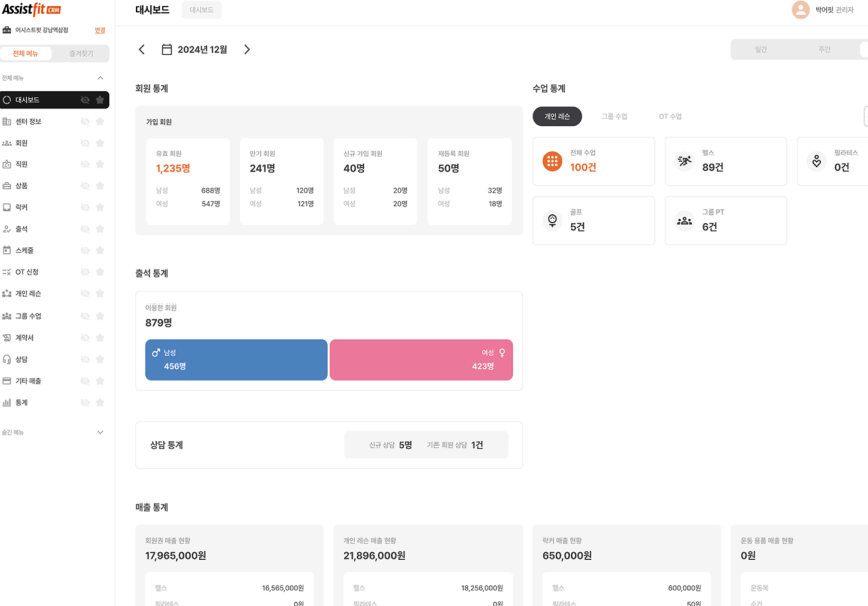Click the 변경 link next to center name

click(x=100, y=31)
